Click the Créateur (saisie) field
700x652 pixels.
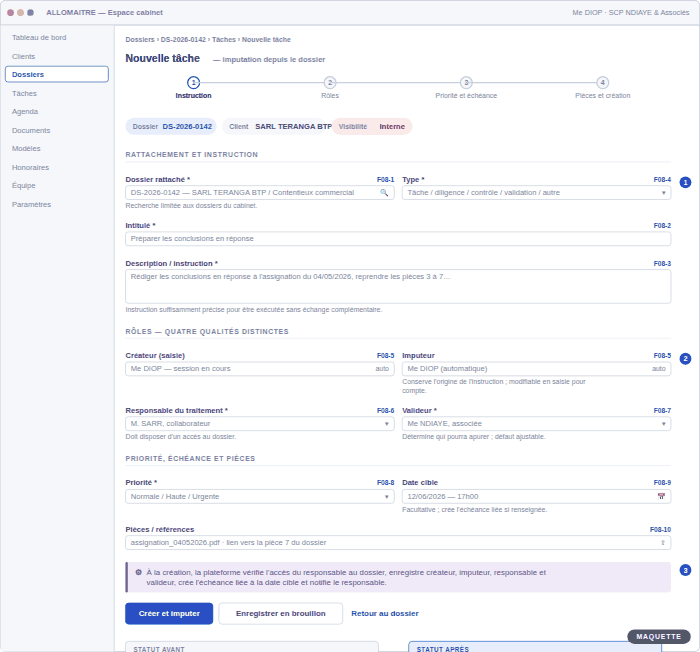coord(260,368)
